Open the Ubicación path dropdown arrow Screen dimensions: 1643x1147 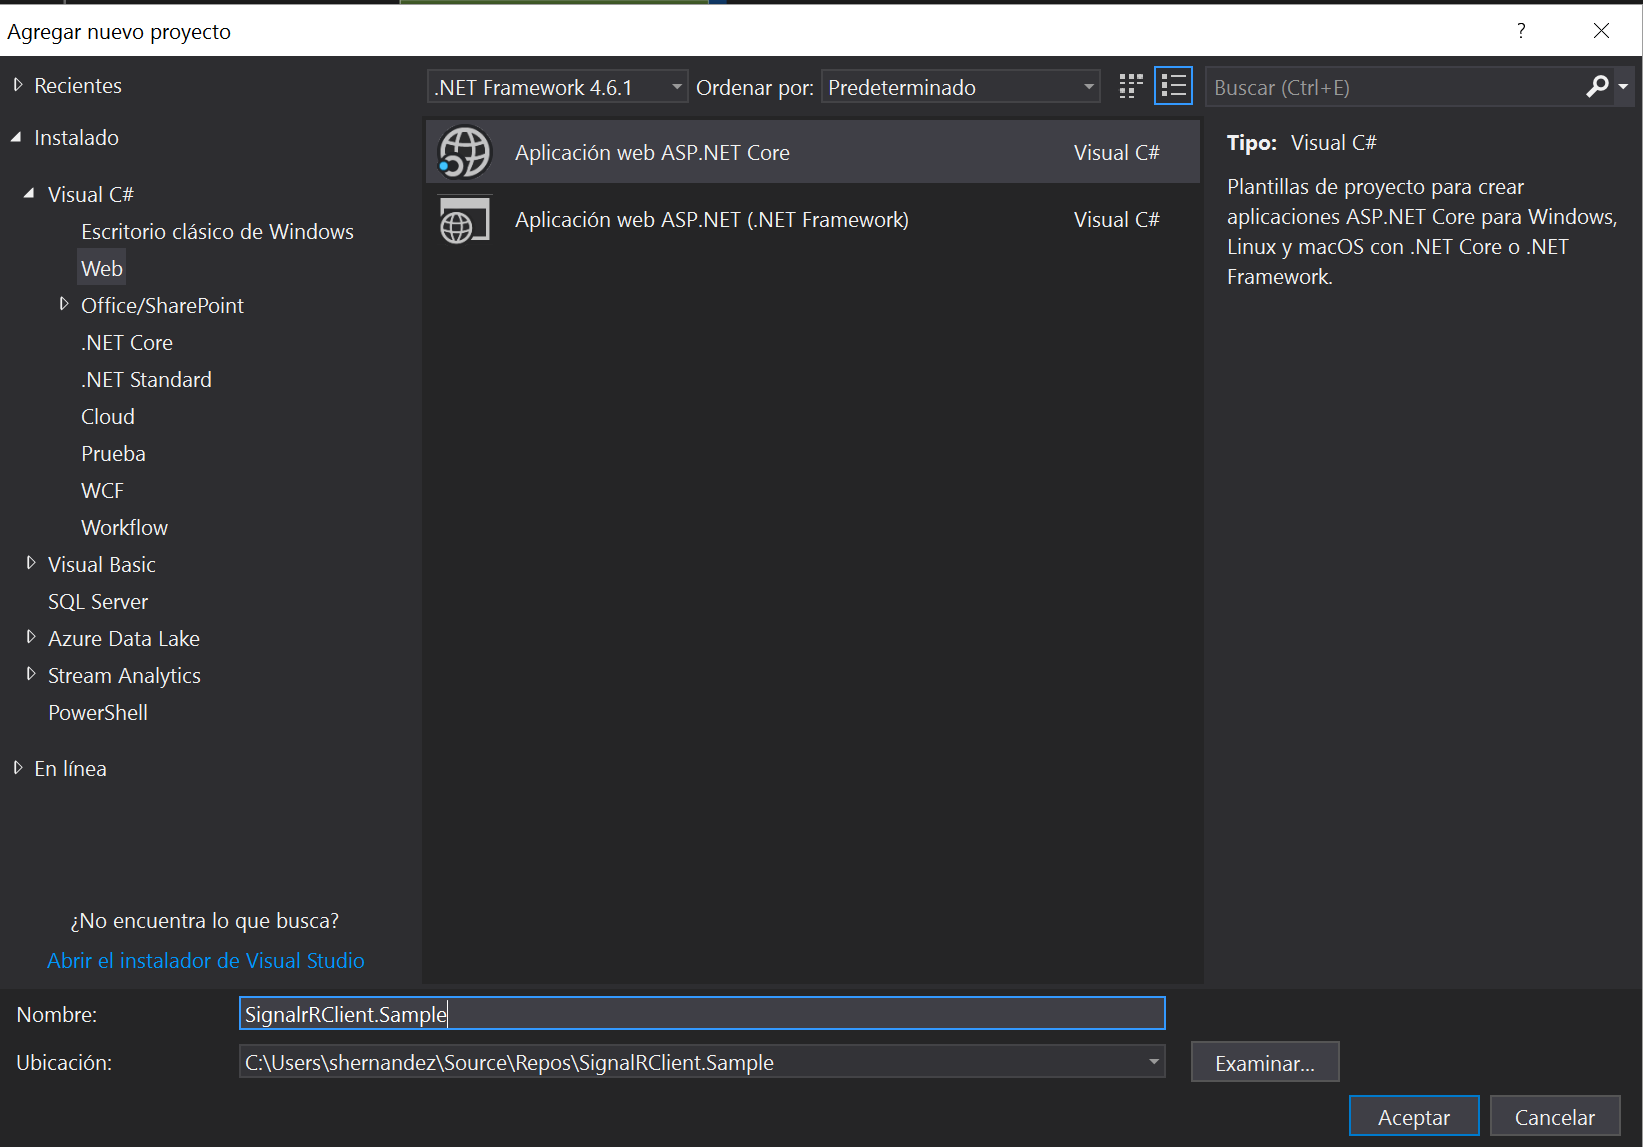pyautogui.click(x=1154, y=1062)
